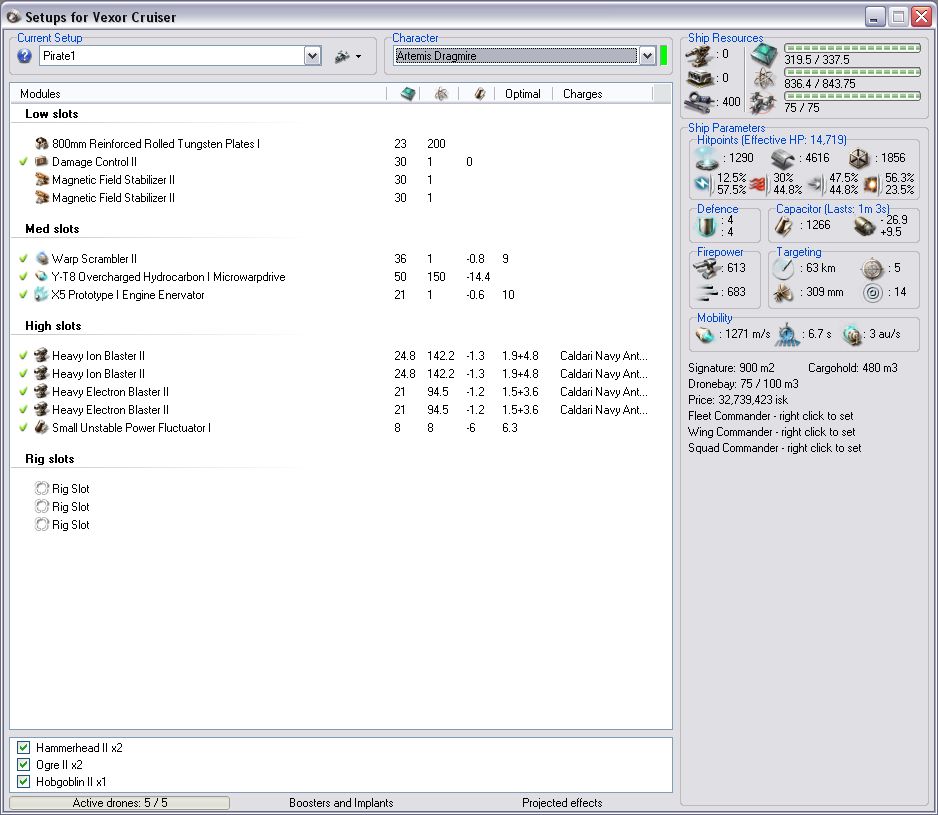The width and height of the screenshot is (938, 815).
Task: Open the Current Setup dropdown list
Action: pyautogui.click(x=312, y=56)
